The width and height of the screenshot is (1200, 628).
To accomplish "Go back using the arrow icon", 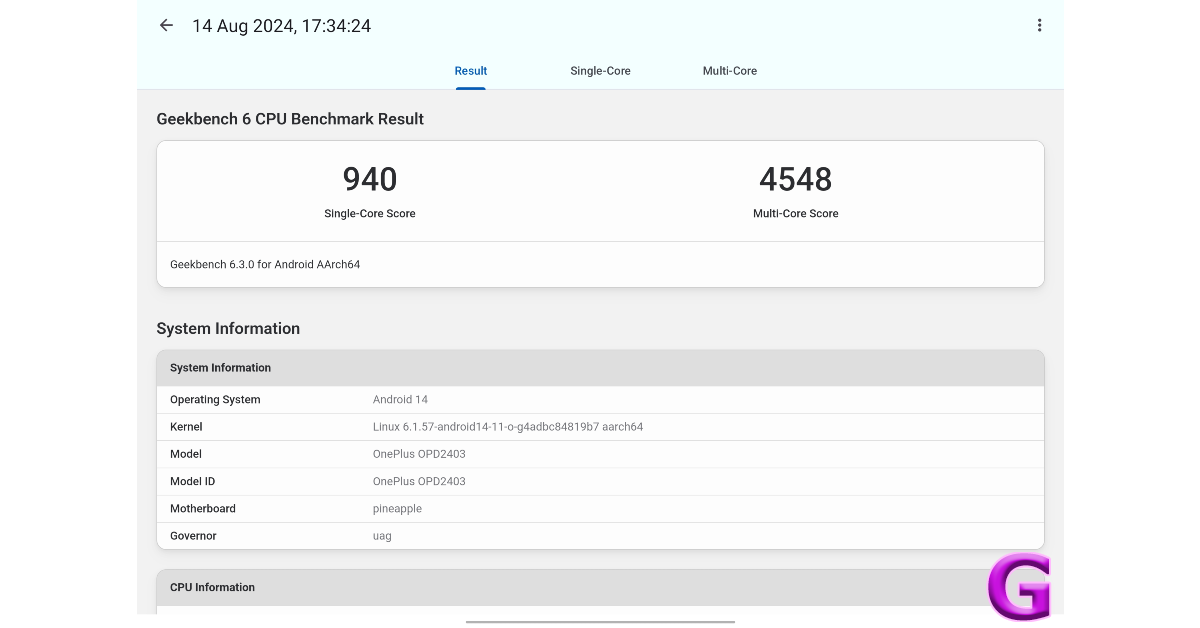I will (166, 26).
